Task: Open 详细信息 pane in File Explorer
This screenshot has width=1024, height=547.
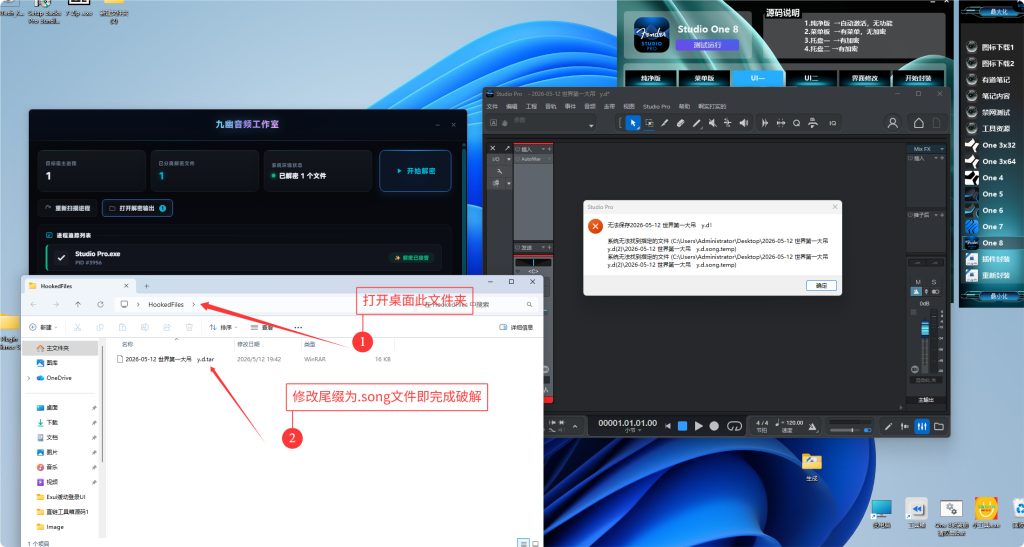Action: (516, 327)
